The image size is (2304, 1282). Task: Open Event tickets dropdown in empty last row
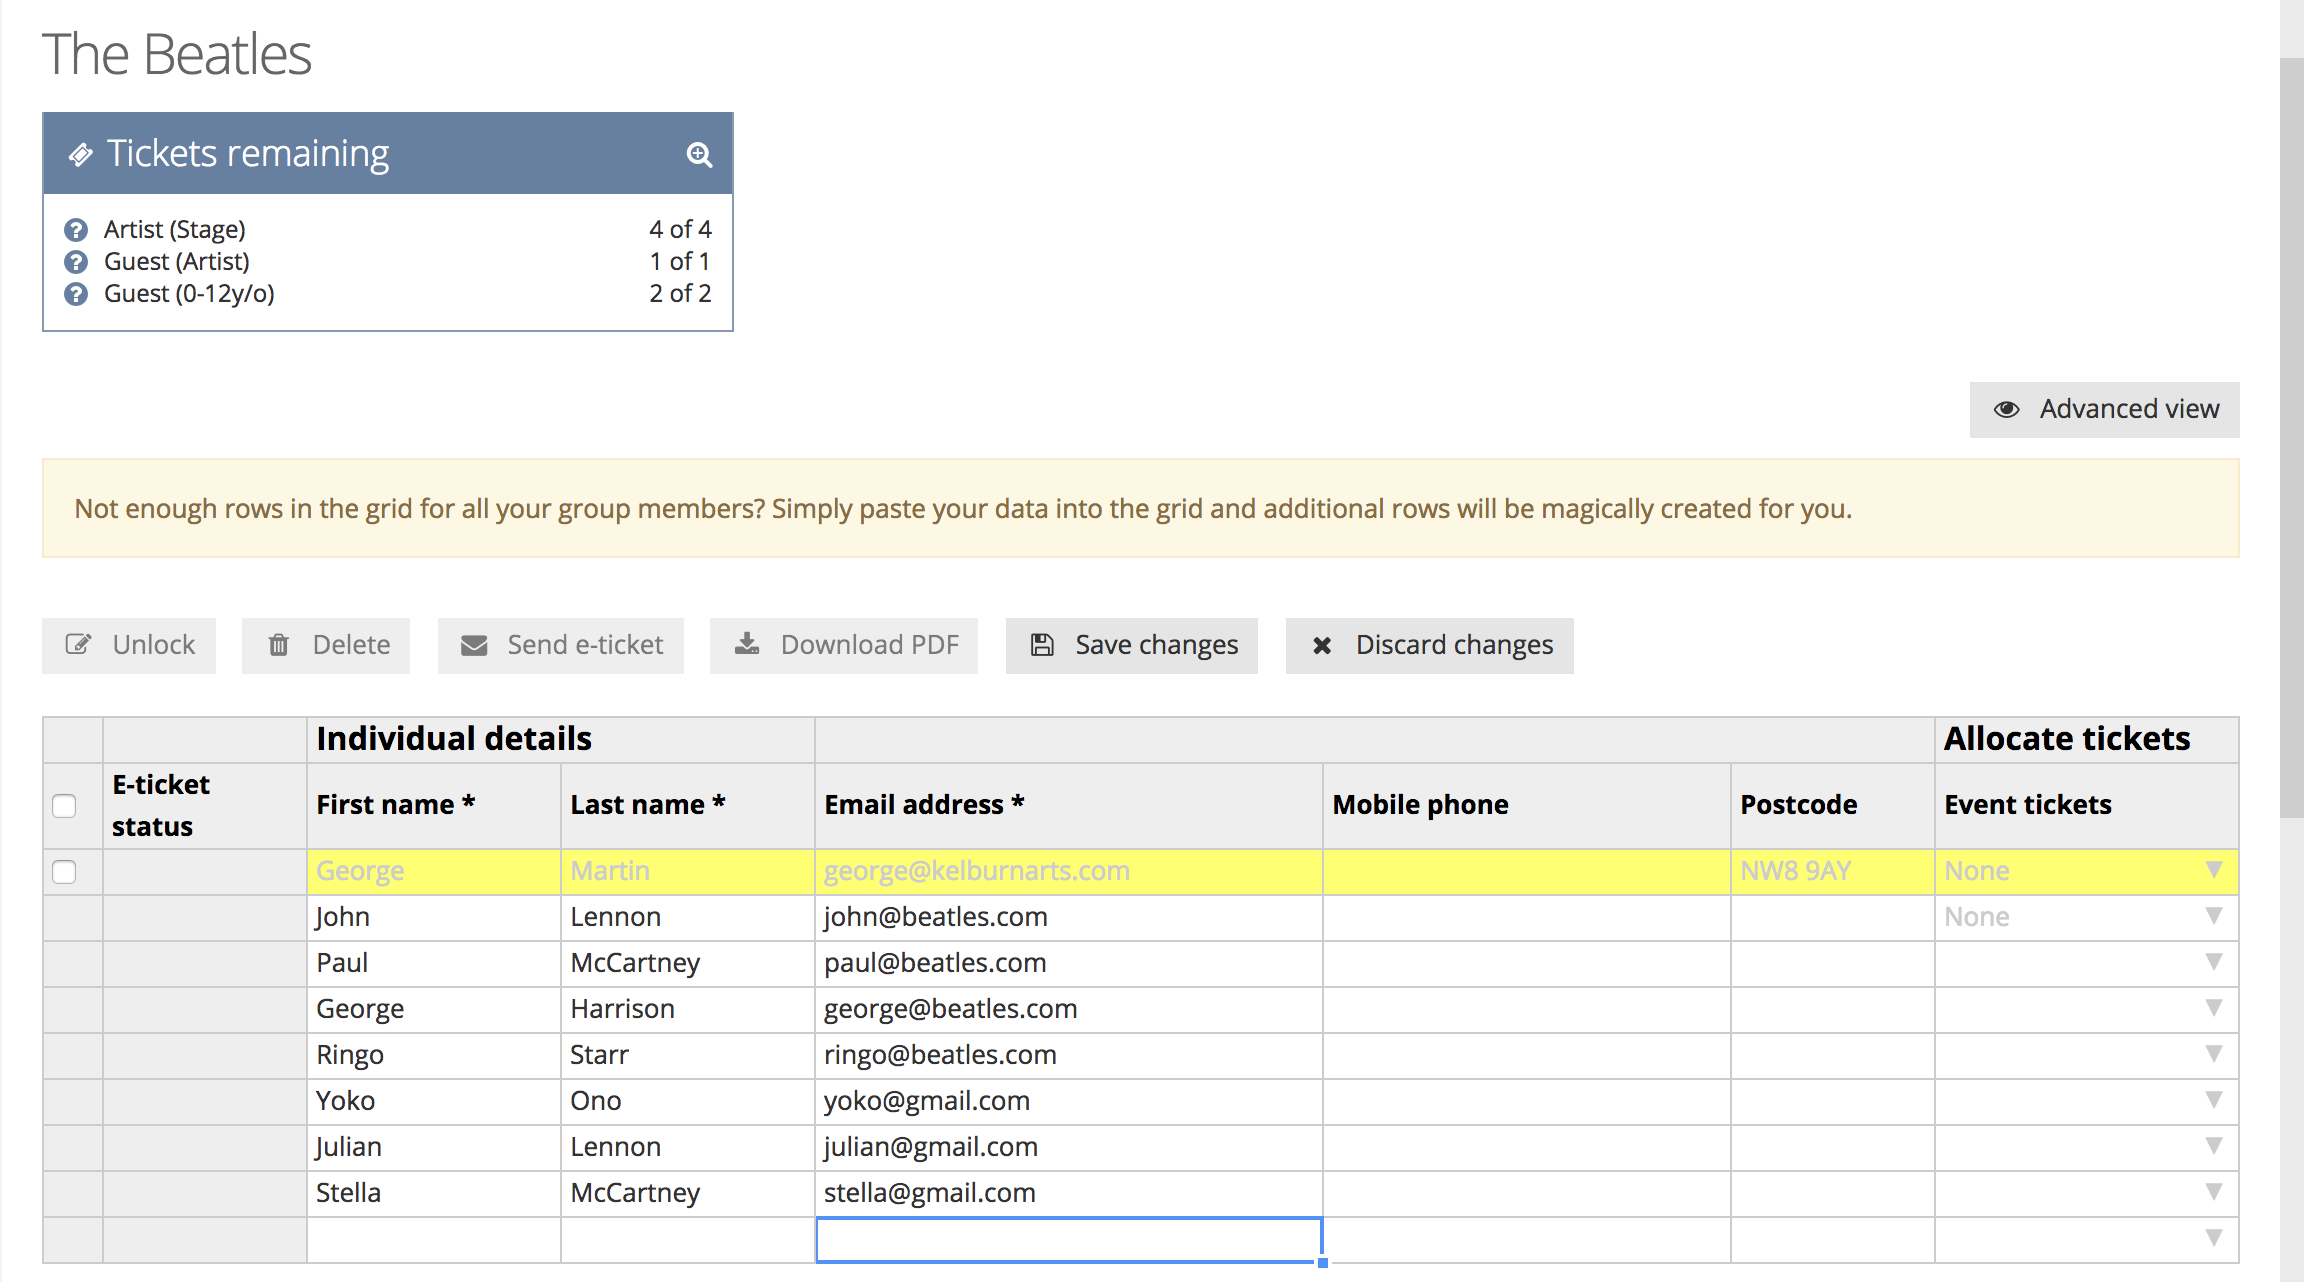(x=2214, y=1238)
